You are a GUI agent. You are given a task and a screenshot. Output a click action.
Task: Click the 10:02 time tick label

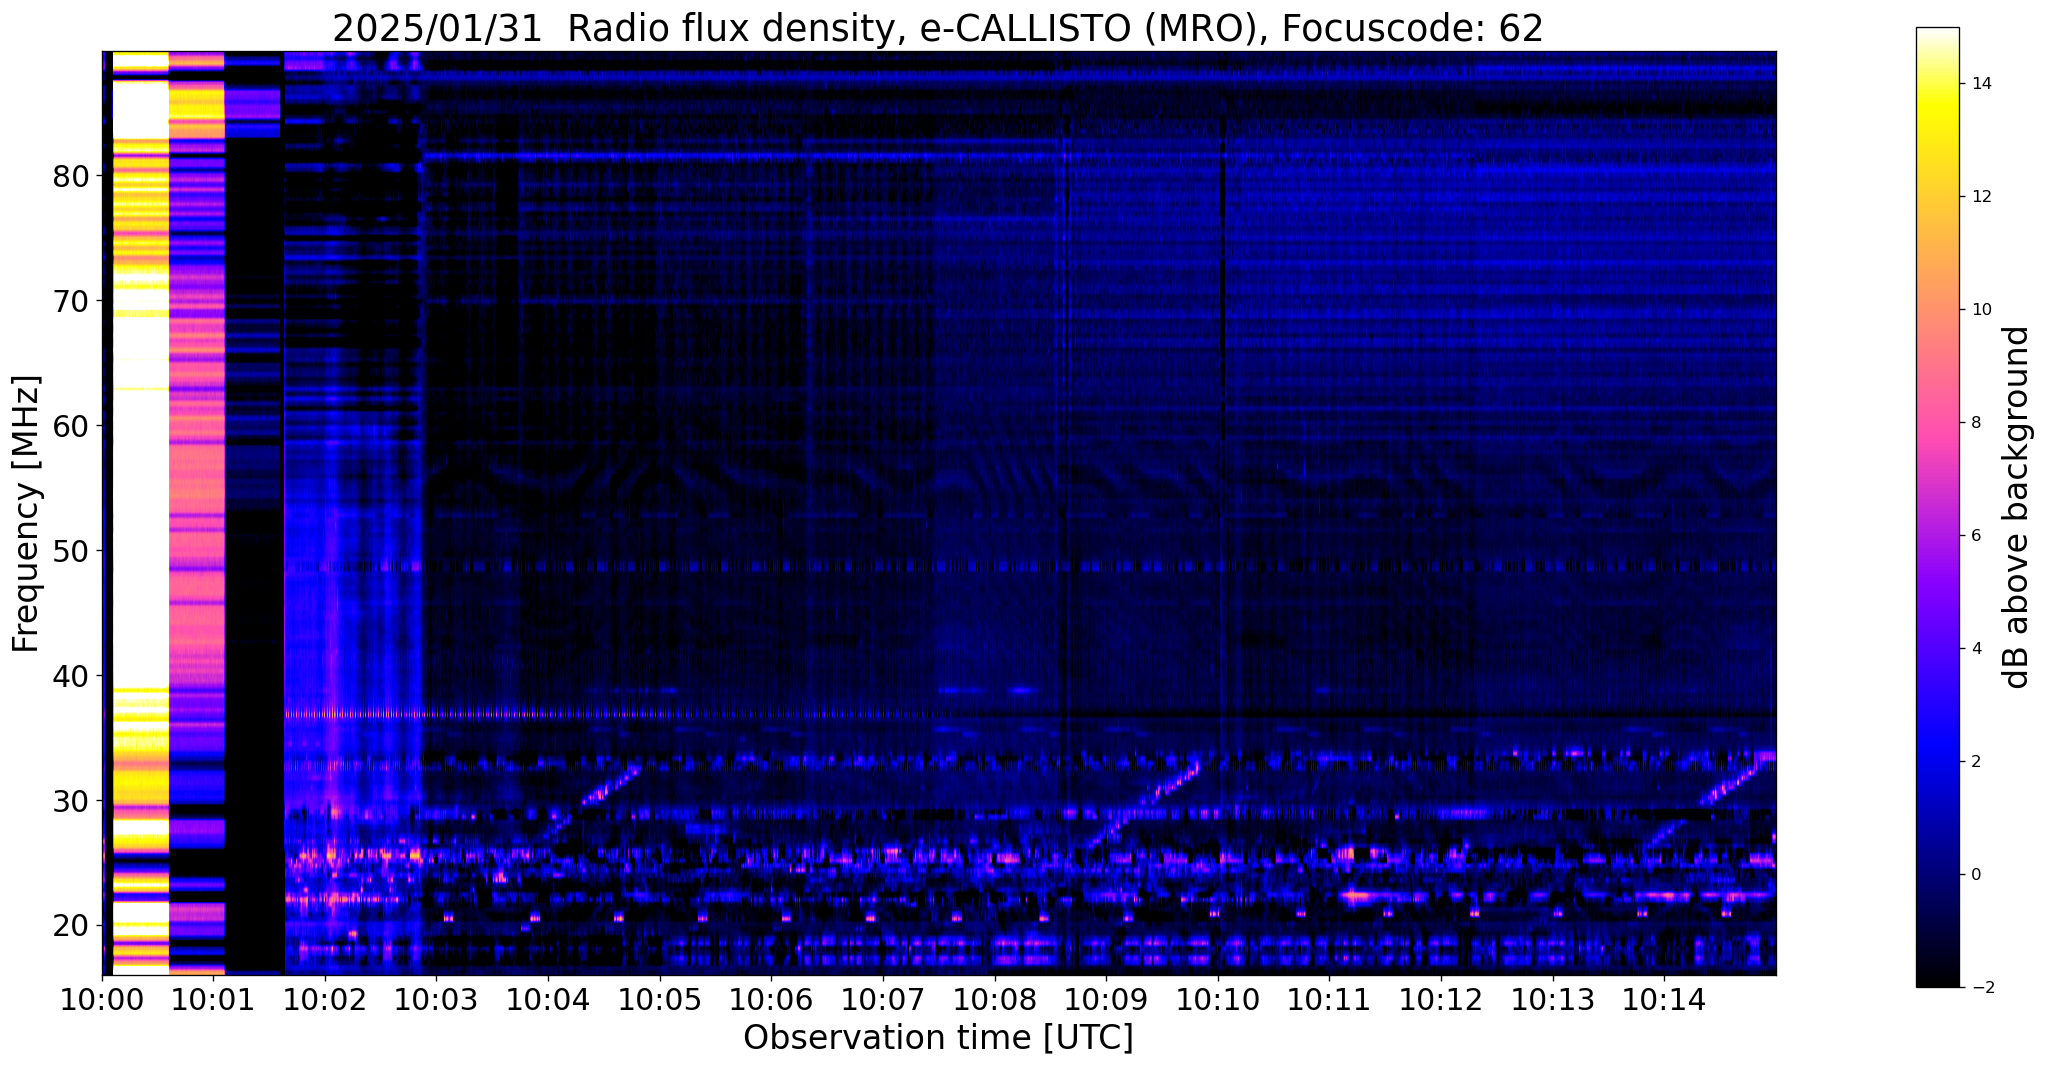(x=325, y=1000)
